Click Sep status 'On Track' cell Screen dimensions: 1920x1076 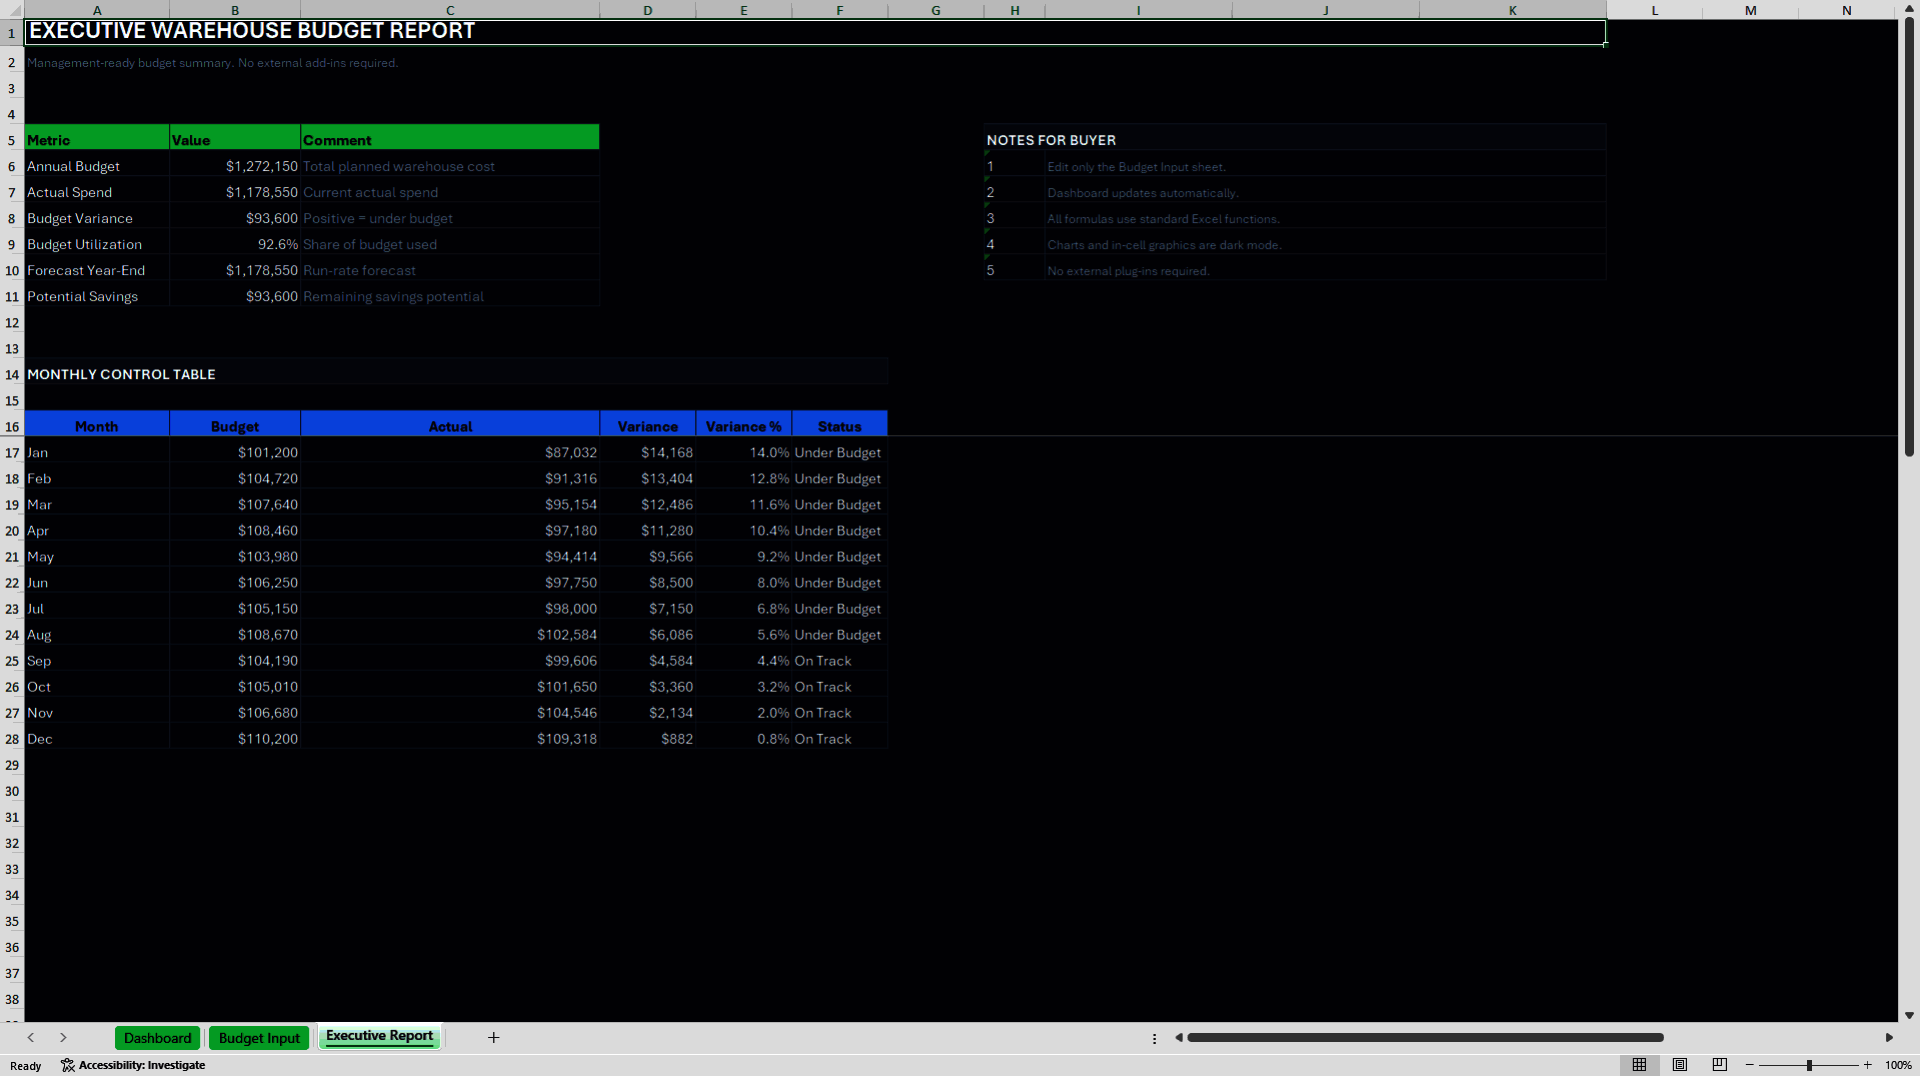[x=839, y=660]
